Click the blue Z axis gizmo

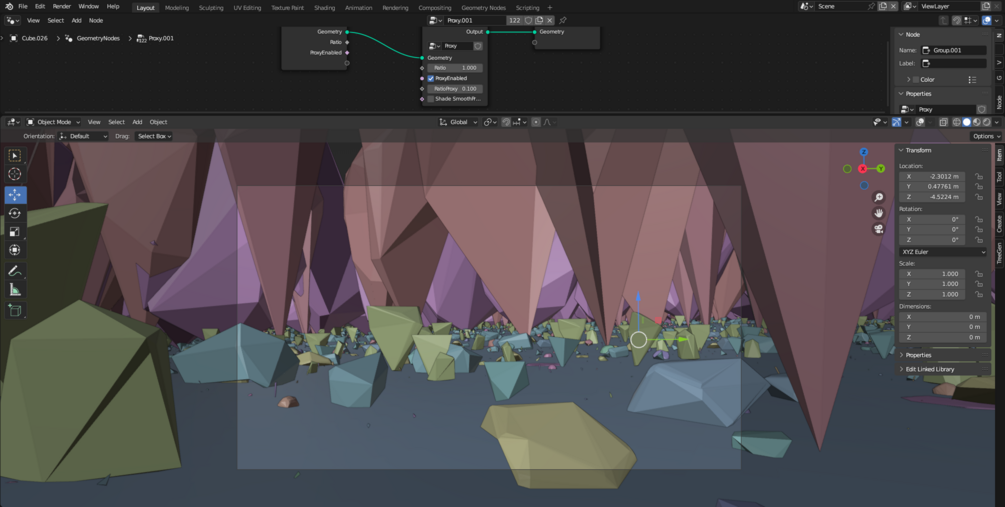pos(863,152)
